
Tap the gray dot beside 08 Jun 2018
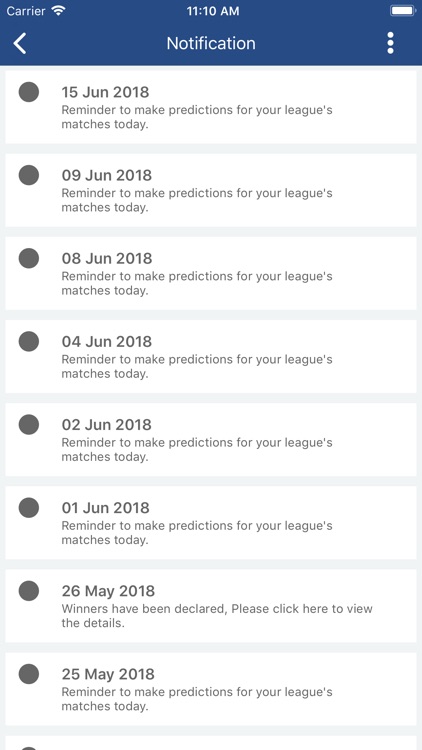(x=29, y=258)
